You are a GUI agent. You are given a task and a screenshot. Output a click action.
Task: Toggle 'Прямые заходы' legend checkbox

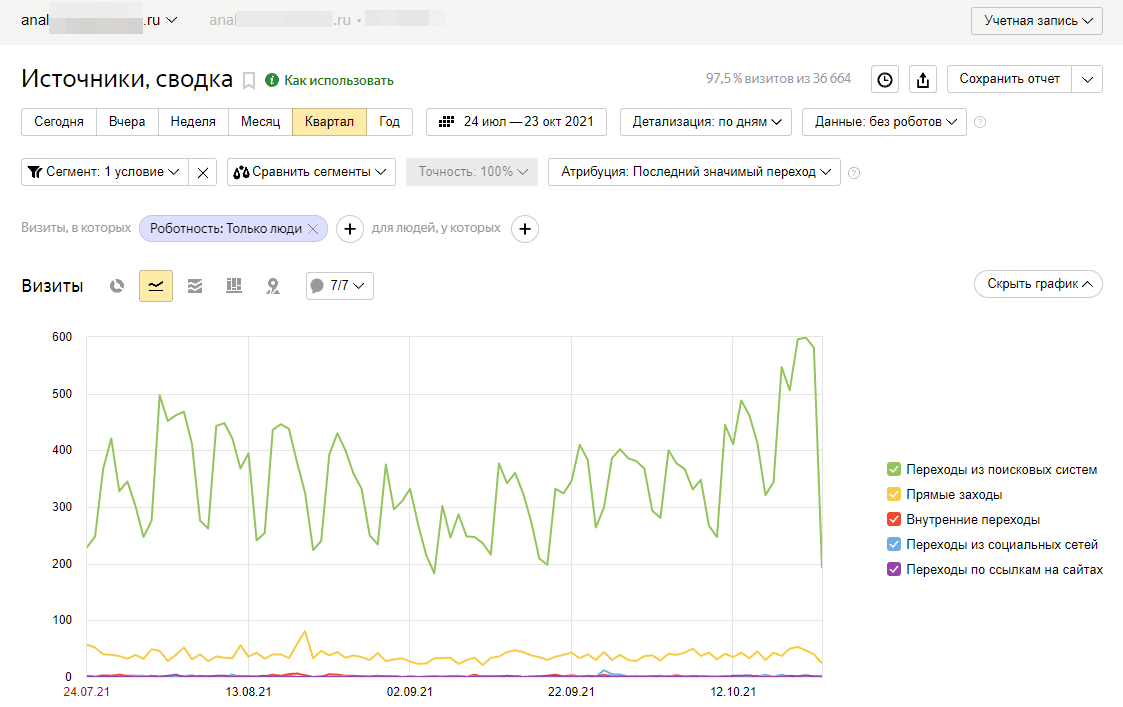[894, 494]
